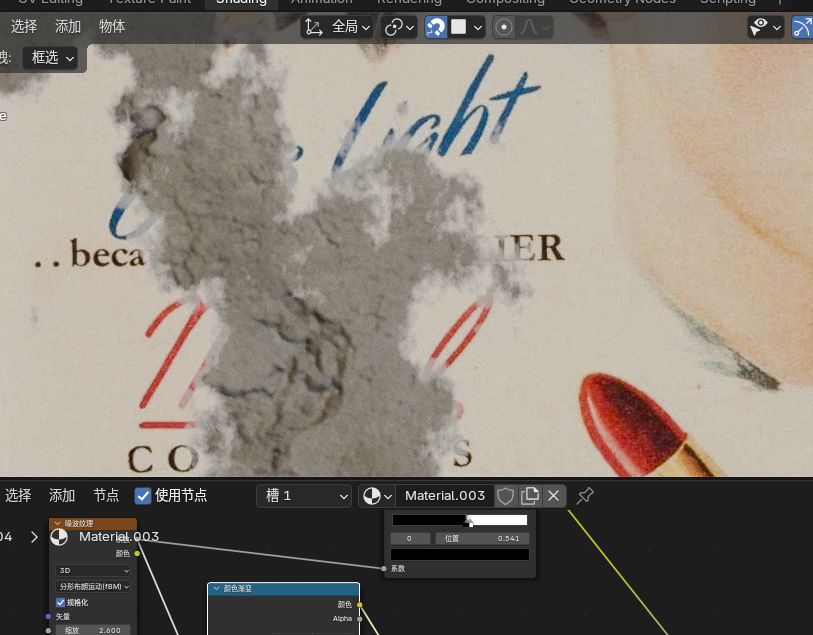This screenshot has height=635, width=813.
Task: Open the 添加 menu in the node editor
Action: pos(62,496)
